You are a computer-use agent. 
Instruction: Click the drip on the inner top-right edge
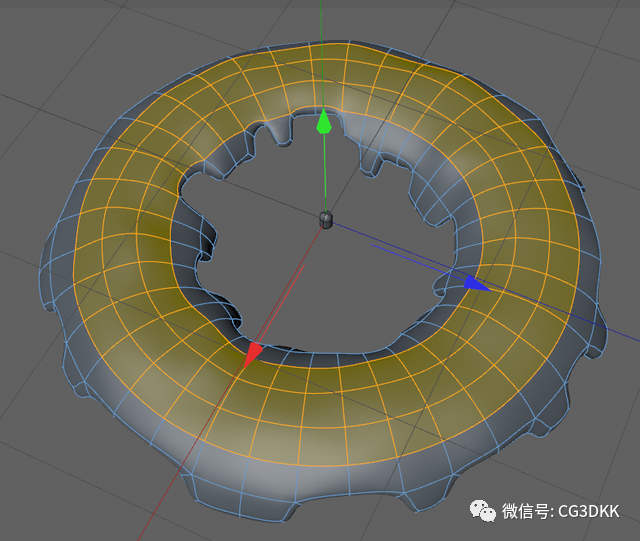371,163
